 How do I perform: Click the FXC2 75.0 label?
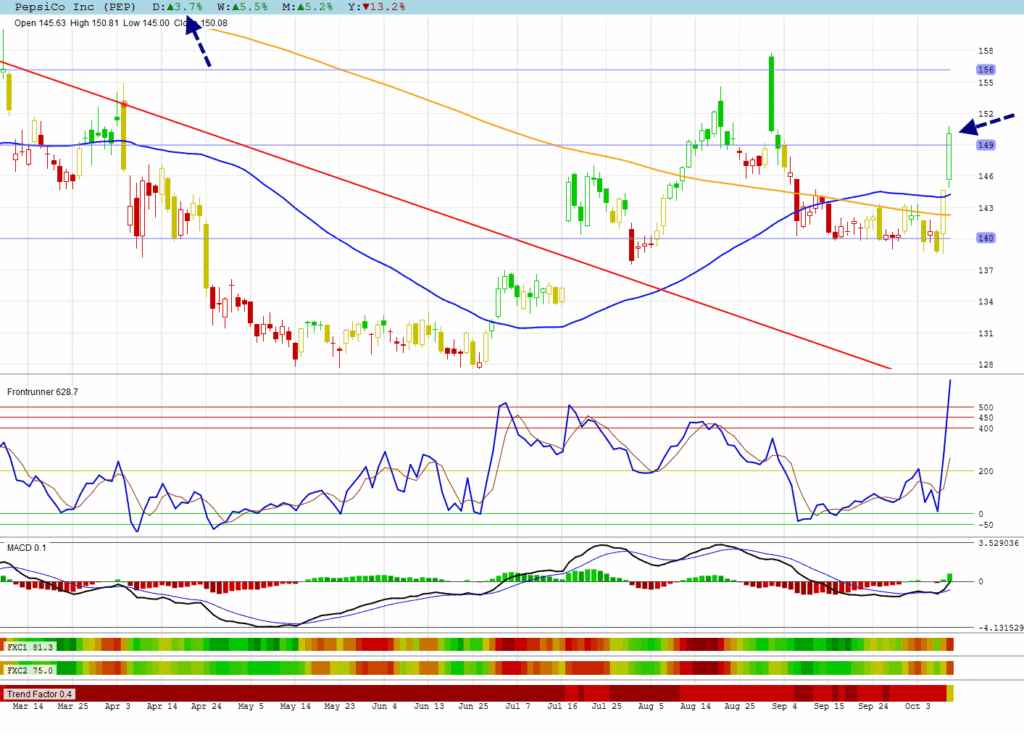pos(30,669)
